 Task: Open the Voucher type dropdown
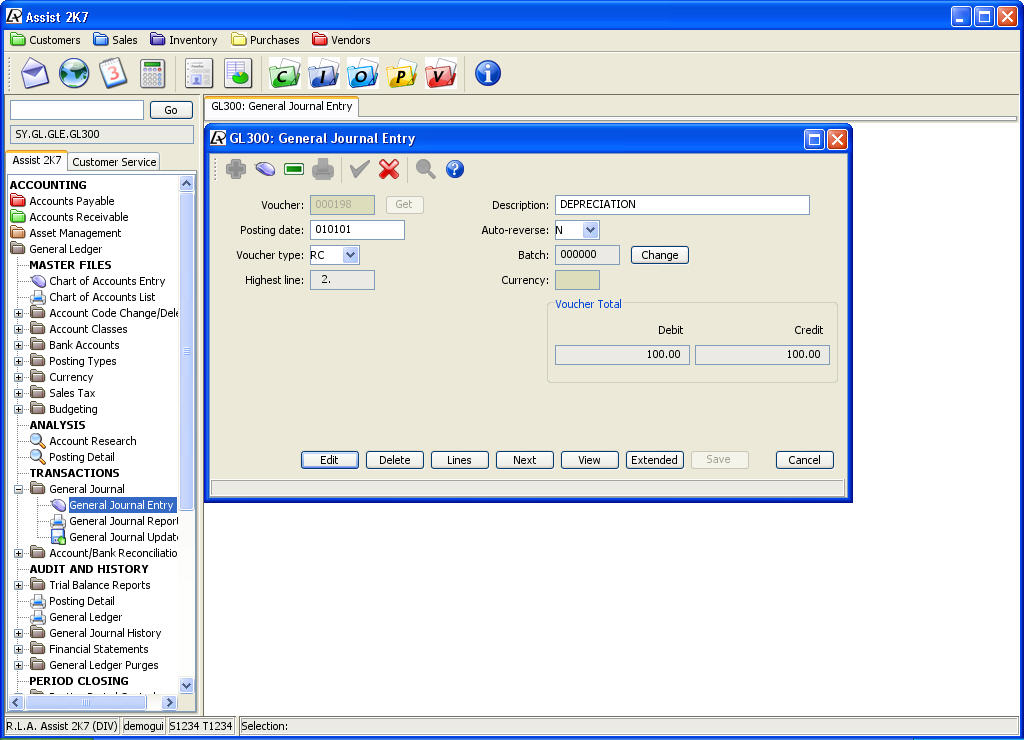pos(351,255)
